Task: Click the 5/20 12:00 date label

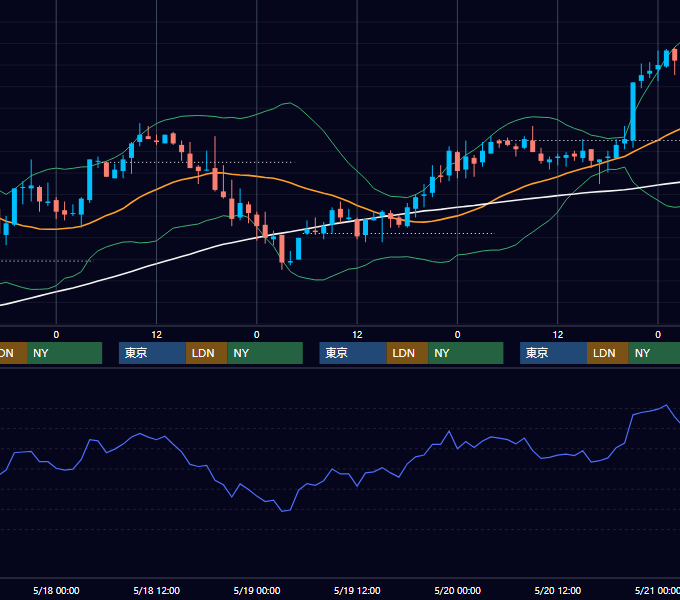Action: [558, 590]
